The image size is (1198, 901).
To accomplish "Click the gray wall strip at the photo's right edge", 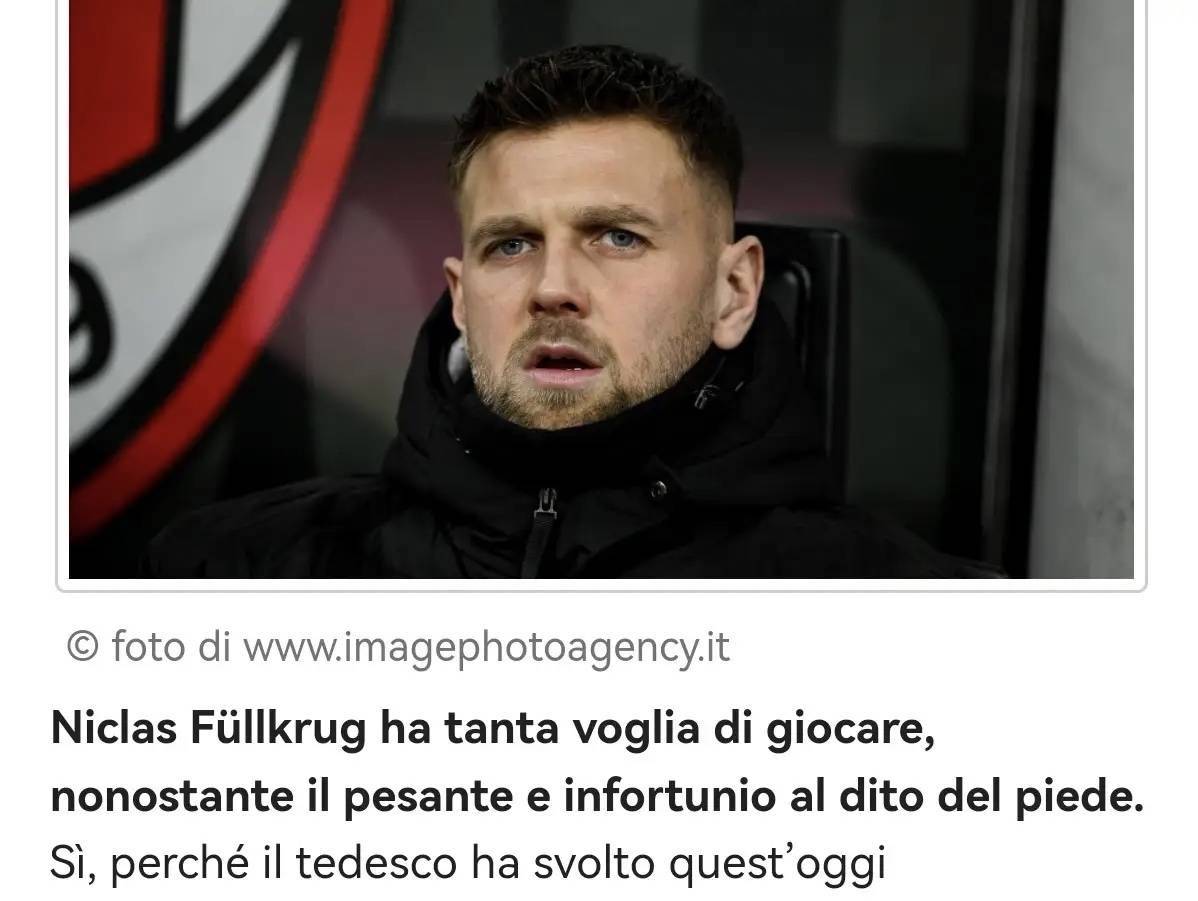I will (x=1087, y=289).
